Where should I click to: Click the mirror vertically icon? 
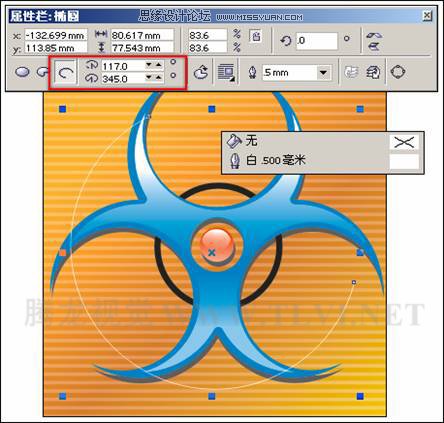click(374, 46)
